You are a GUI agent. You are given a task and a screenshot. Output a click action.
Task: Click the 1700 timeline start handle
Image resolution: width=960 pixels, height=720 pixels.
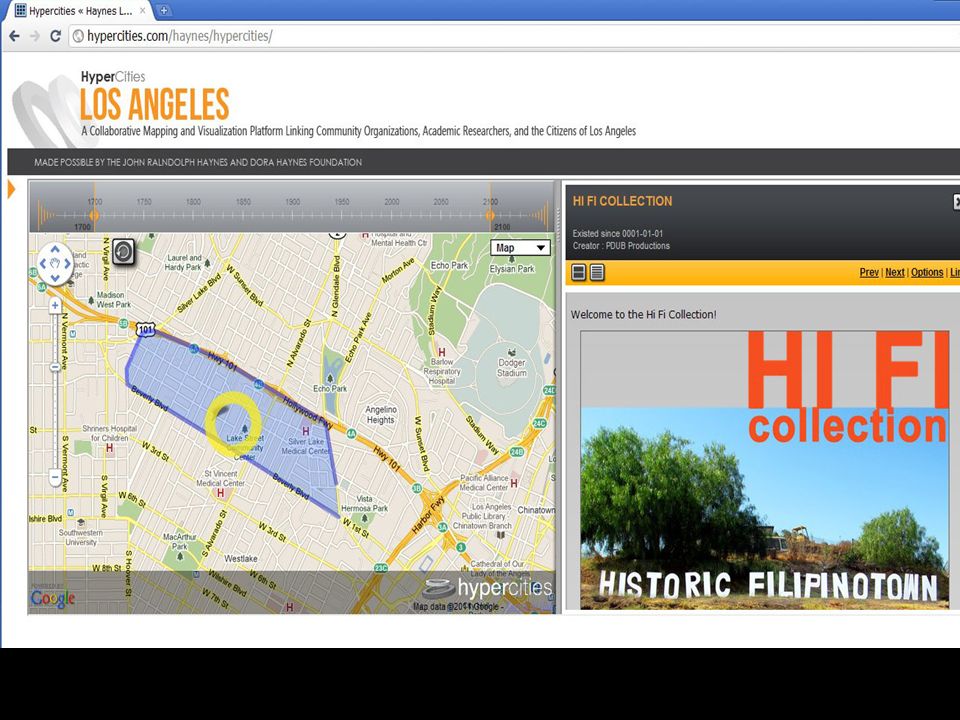94,215
